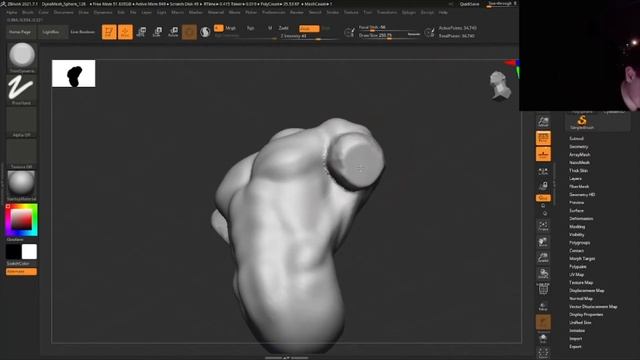640x360 pixels.
Task: Click the camera orientation head icon
Action: pyautogui.click(x=500, y=85)
